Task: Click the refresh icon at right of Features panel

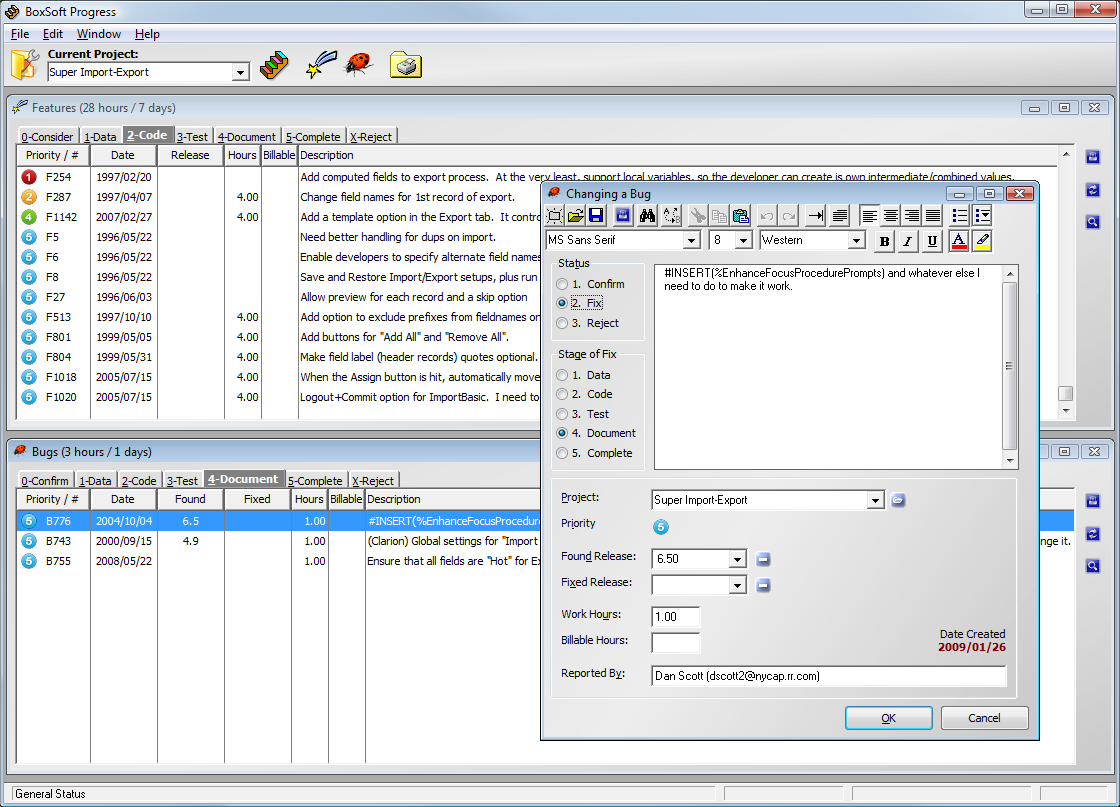Action: pos(1093,190)
